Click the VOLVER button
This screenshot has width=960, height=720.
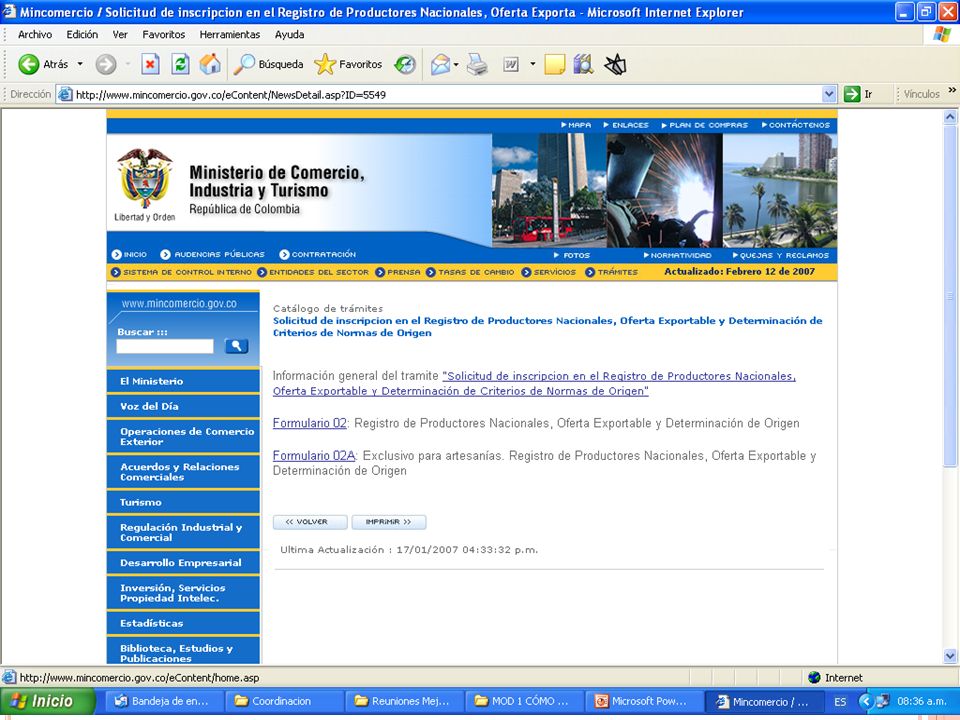point(310,522)
